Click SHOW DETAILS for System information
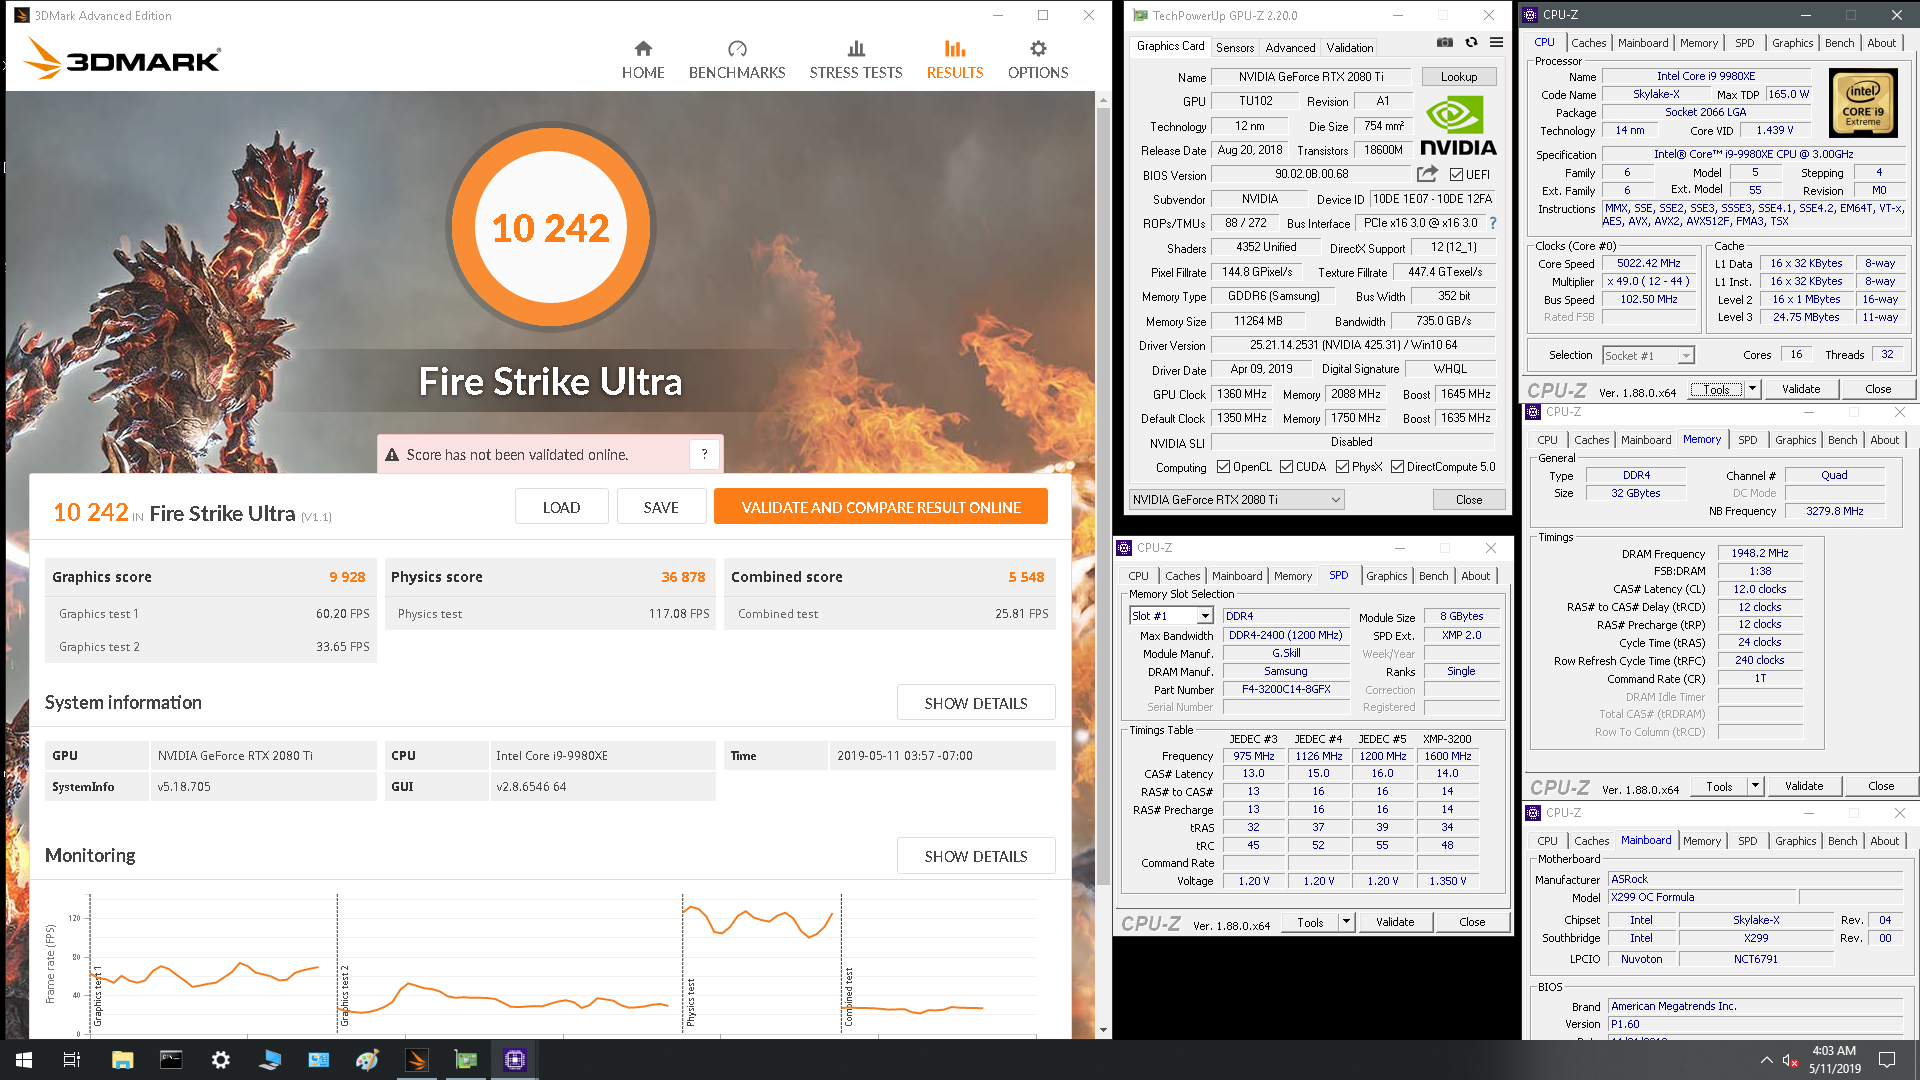The image size is (1920, 1080). (x=976, y=703)
